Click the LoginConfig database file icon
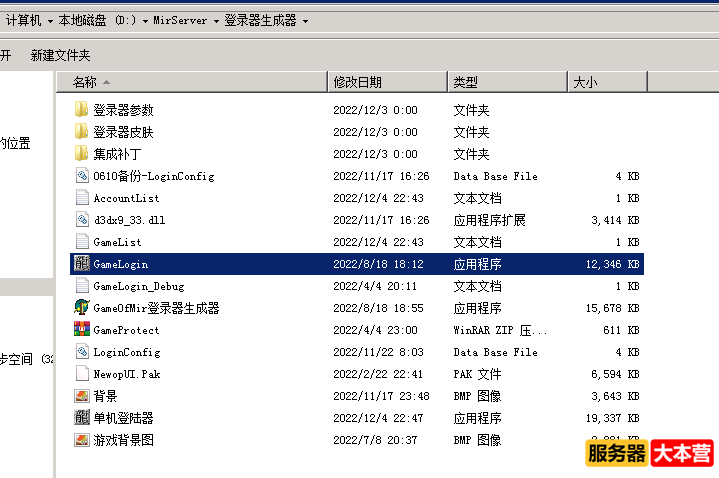Image resolution: width=719 pixels, height=478 pixels. (x=82, y=352)
